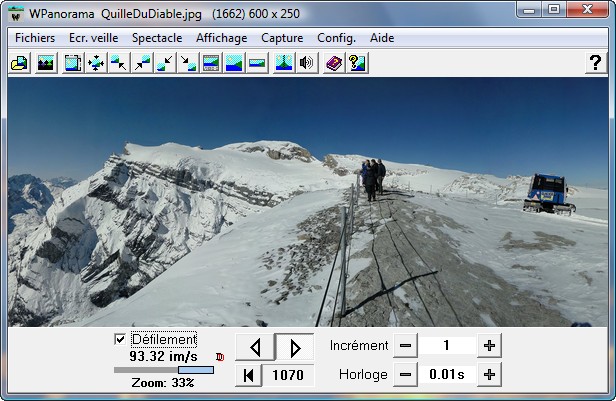Jump to panorama start button
This screenshot has height=401, width=616.
click(248, 375)
